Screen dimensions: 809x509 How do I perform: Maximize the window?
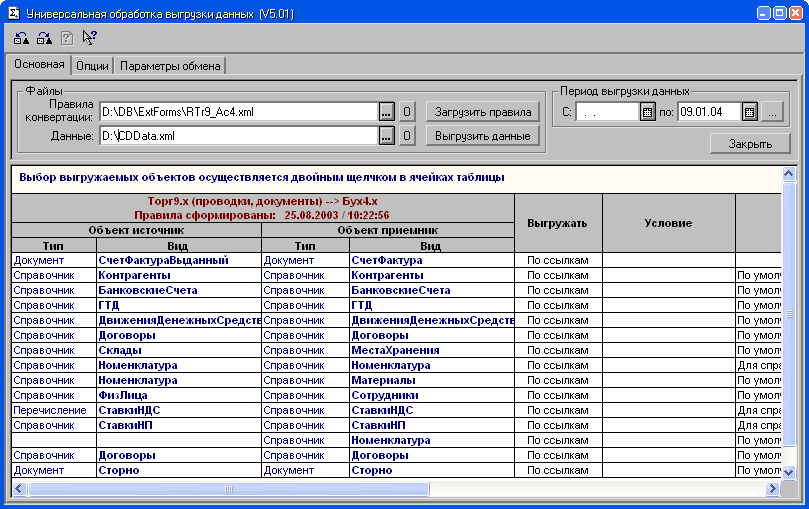tap(780, 13)
